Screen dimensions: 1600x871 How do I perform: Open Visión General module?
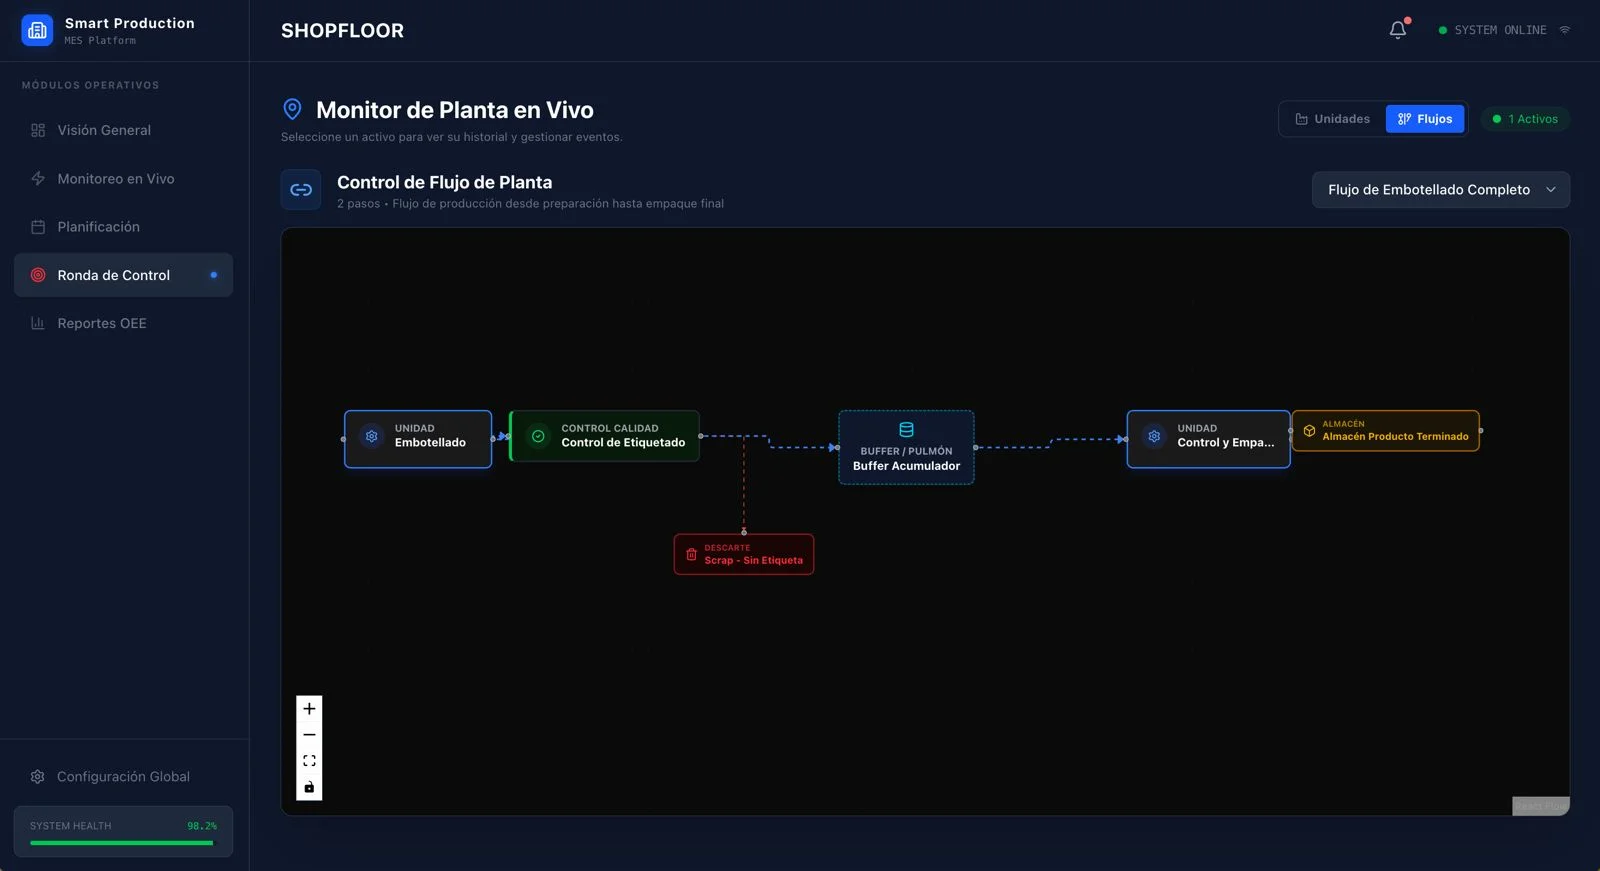(x=104, y=130)
